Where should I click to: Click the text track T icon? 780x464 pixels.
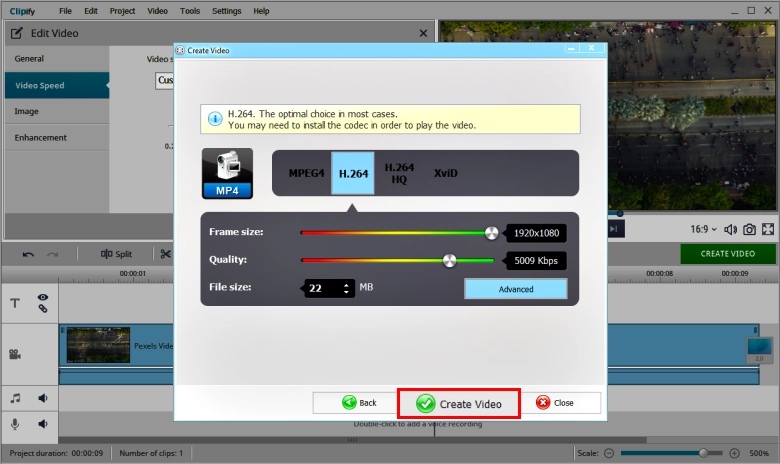pos(15,303)
